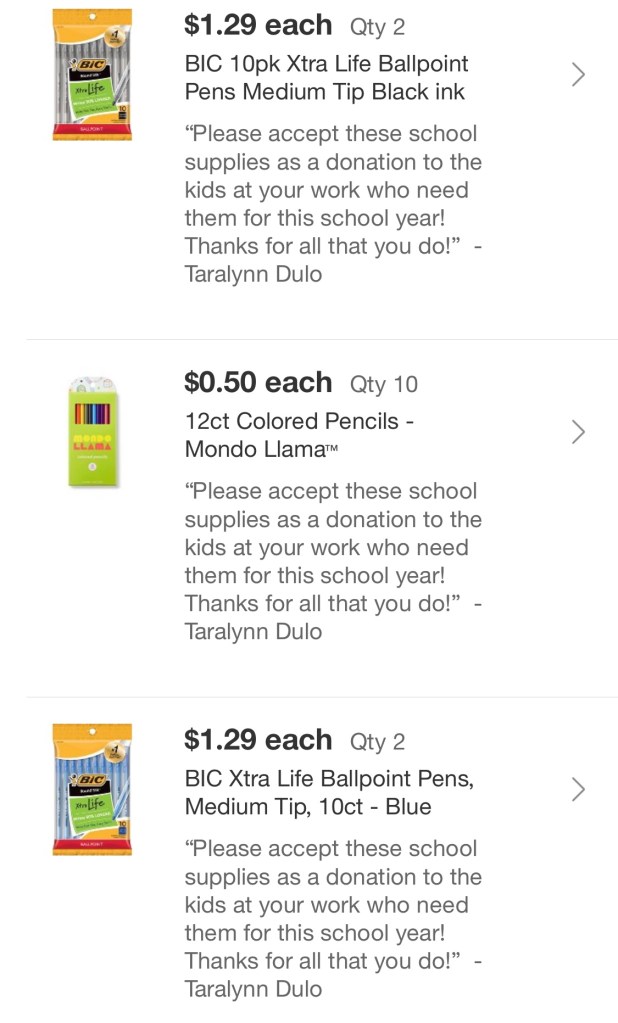Expand the black ink pens item chevron

[578, 74]
